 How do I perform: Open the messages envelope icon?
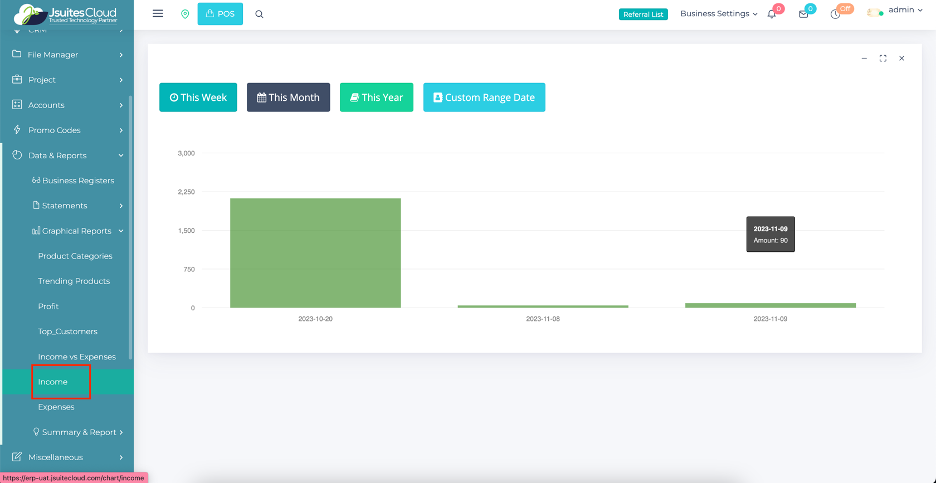pyautogui.click(x=803, y=14)
